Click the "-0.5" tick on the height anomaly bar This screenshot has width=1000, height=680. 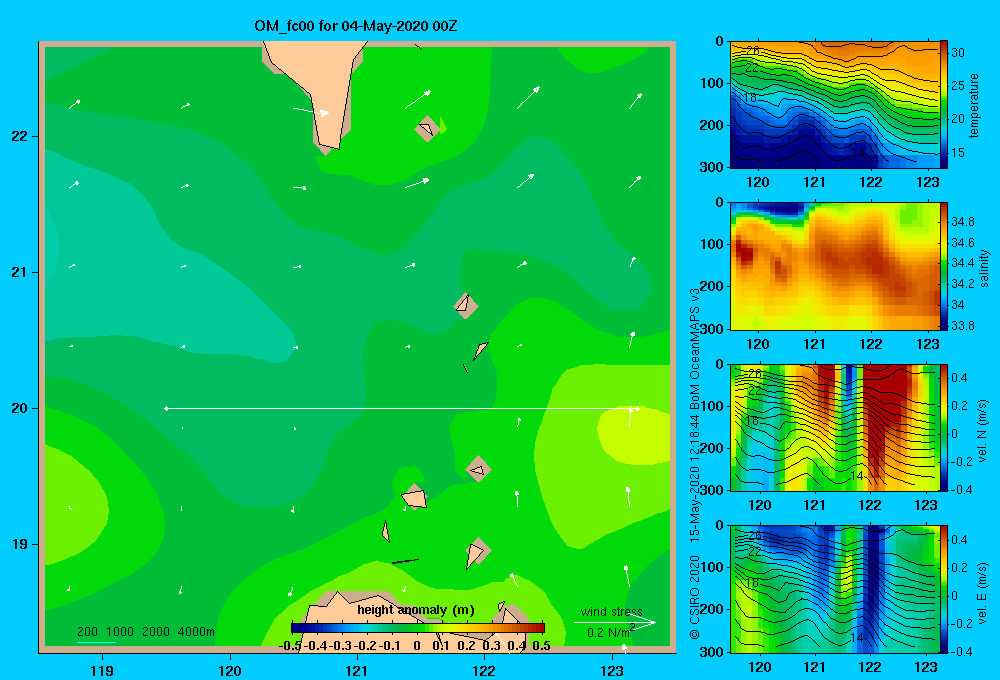pos(291,645)
